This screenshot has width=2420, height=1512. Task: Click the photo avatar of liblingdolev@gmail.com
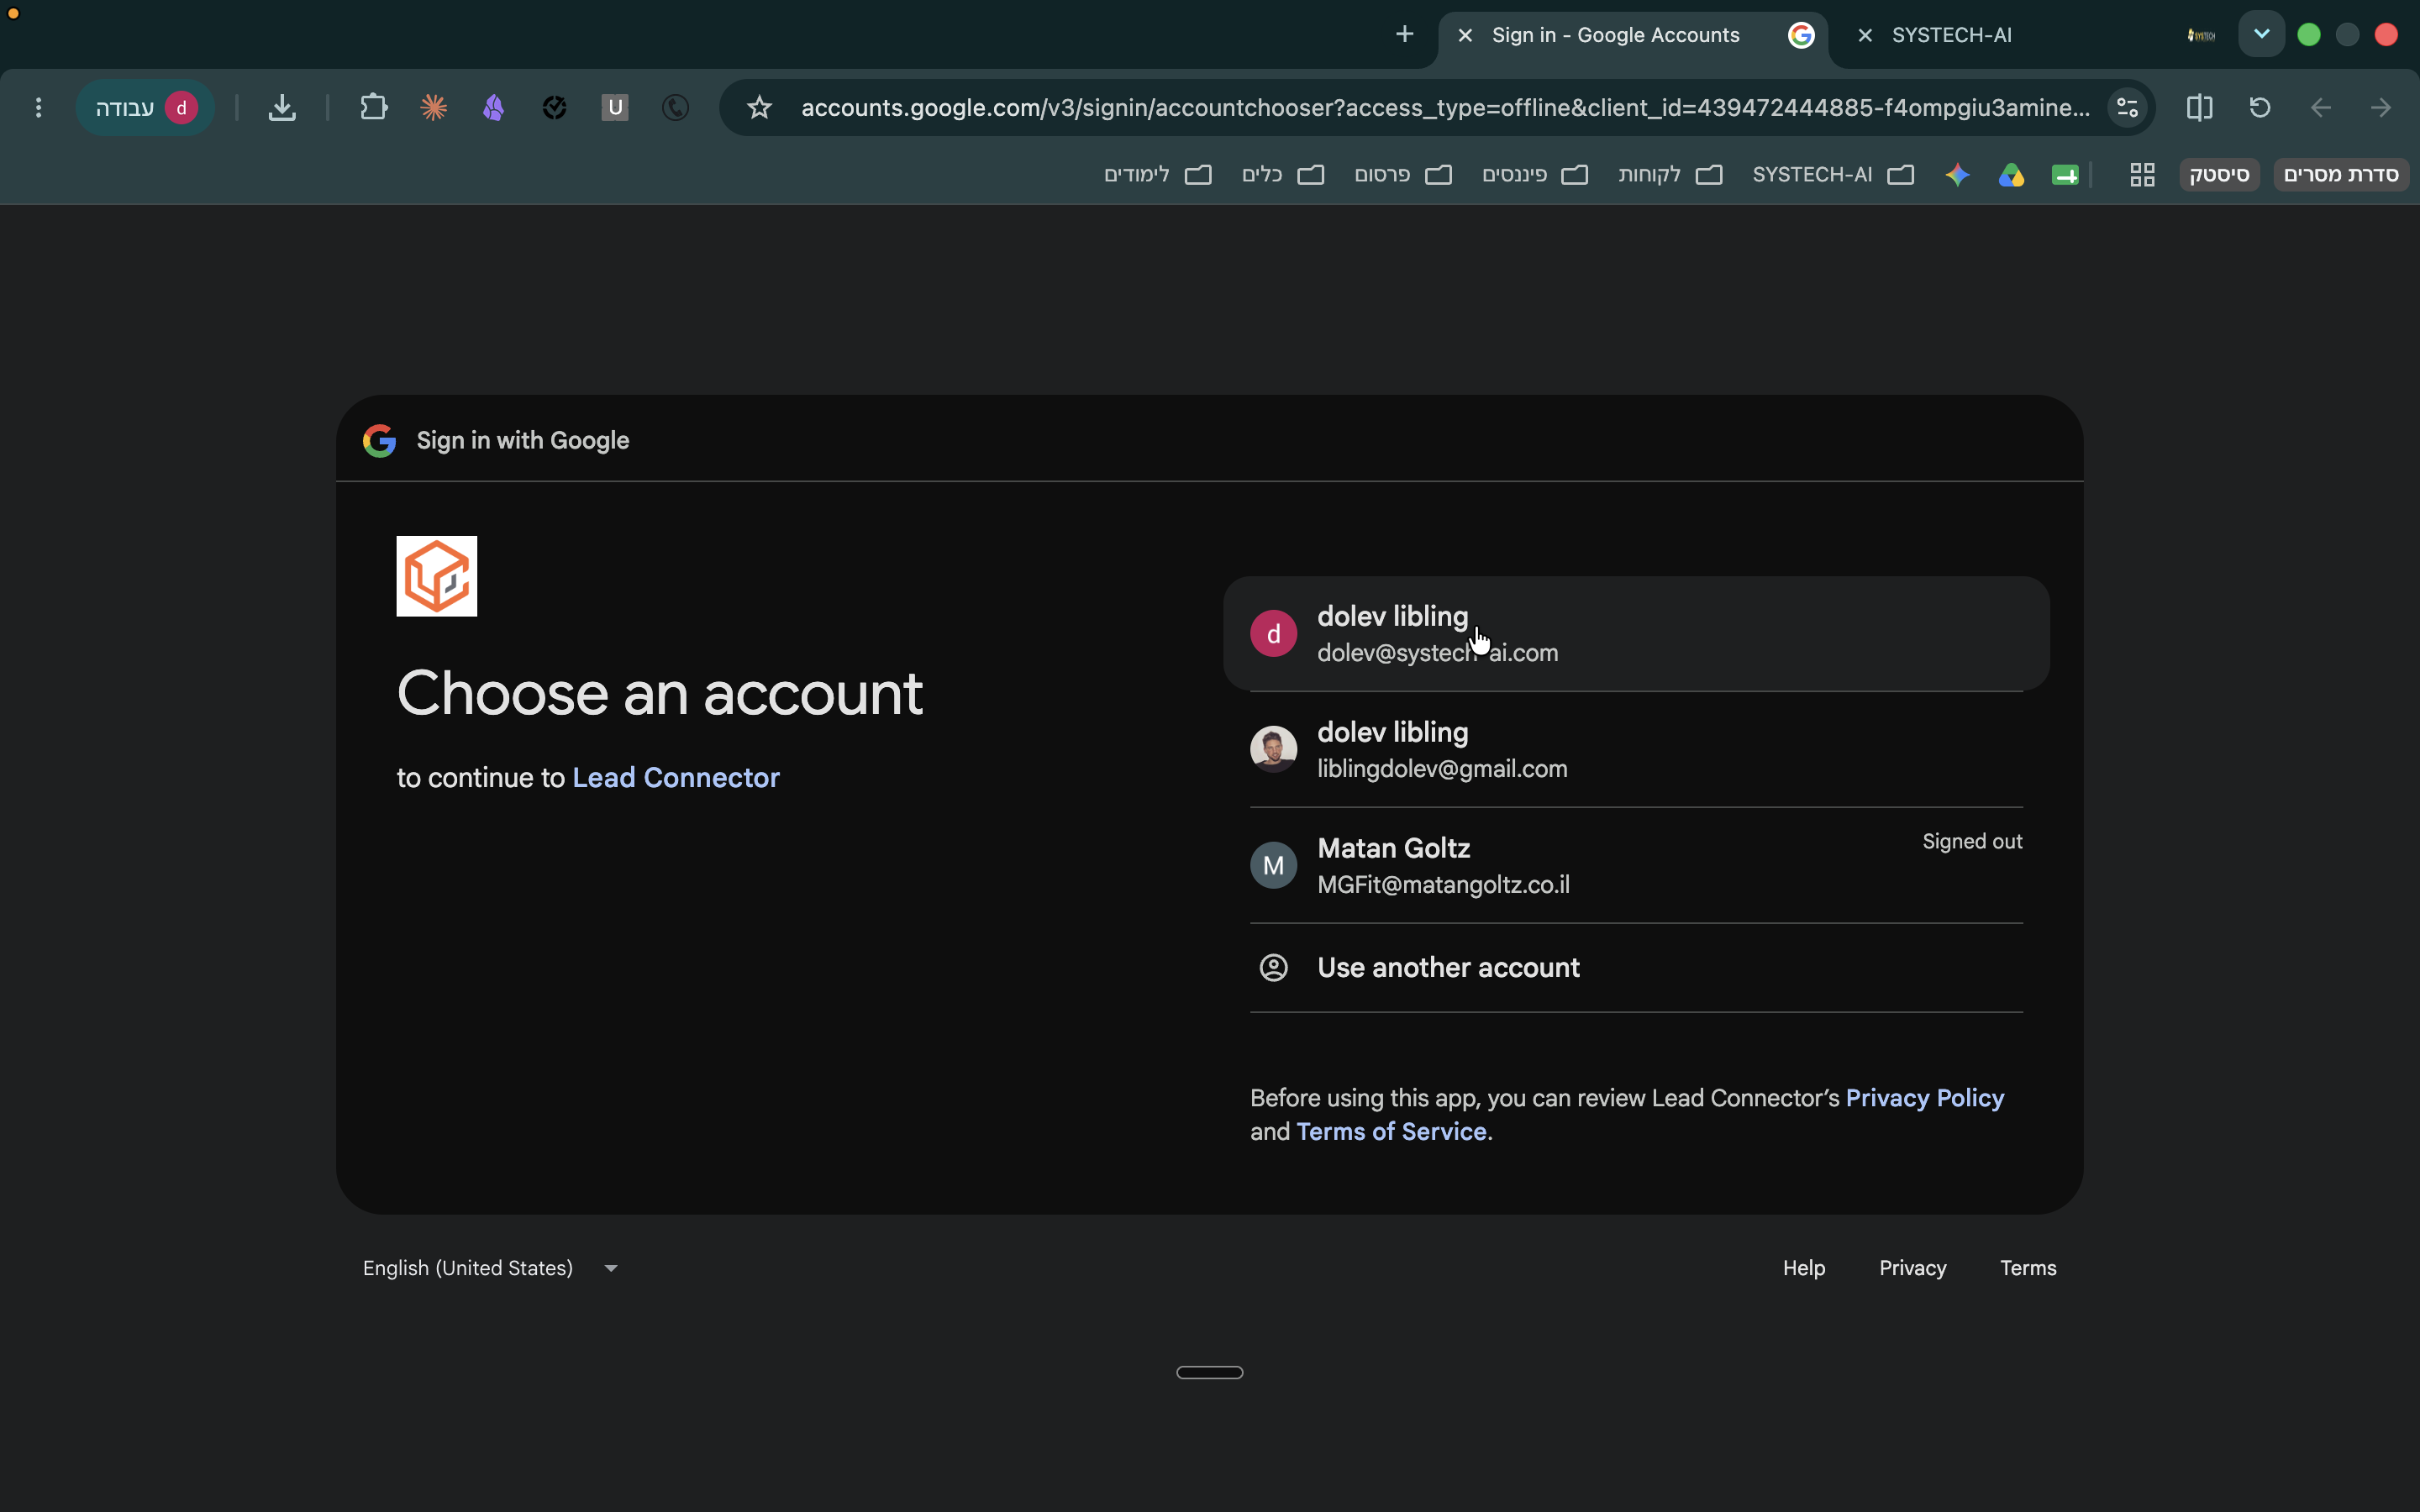click(x=1273, y=749)
